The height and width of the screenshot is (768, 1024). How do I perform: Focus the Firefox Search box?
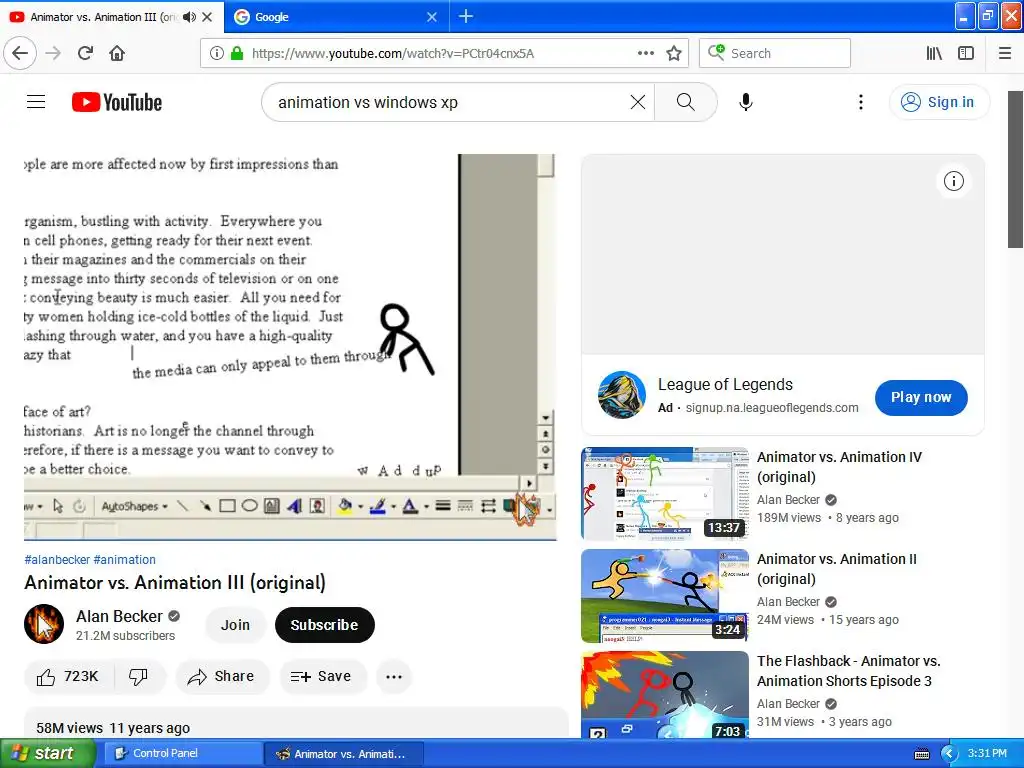point(775,54)
